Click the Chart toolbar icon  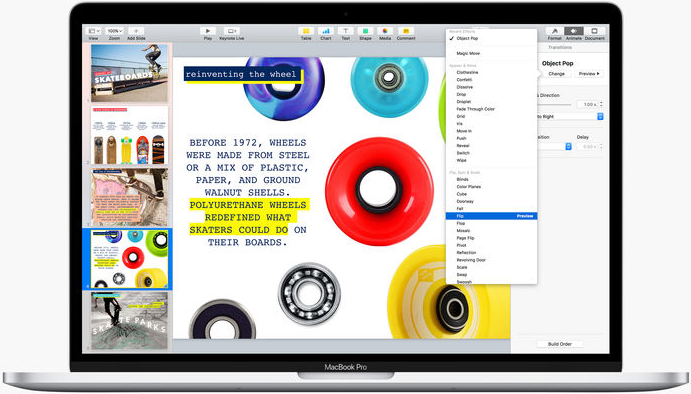point(326,31)
